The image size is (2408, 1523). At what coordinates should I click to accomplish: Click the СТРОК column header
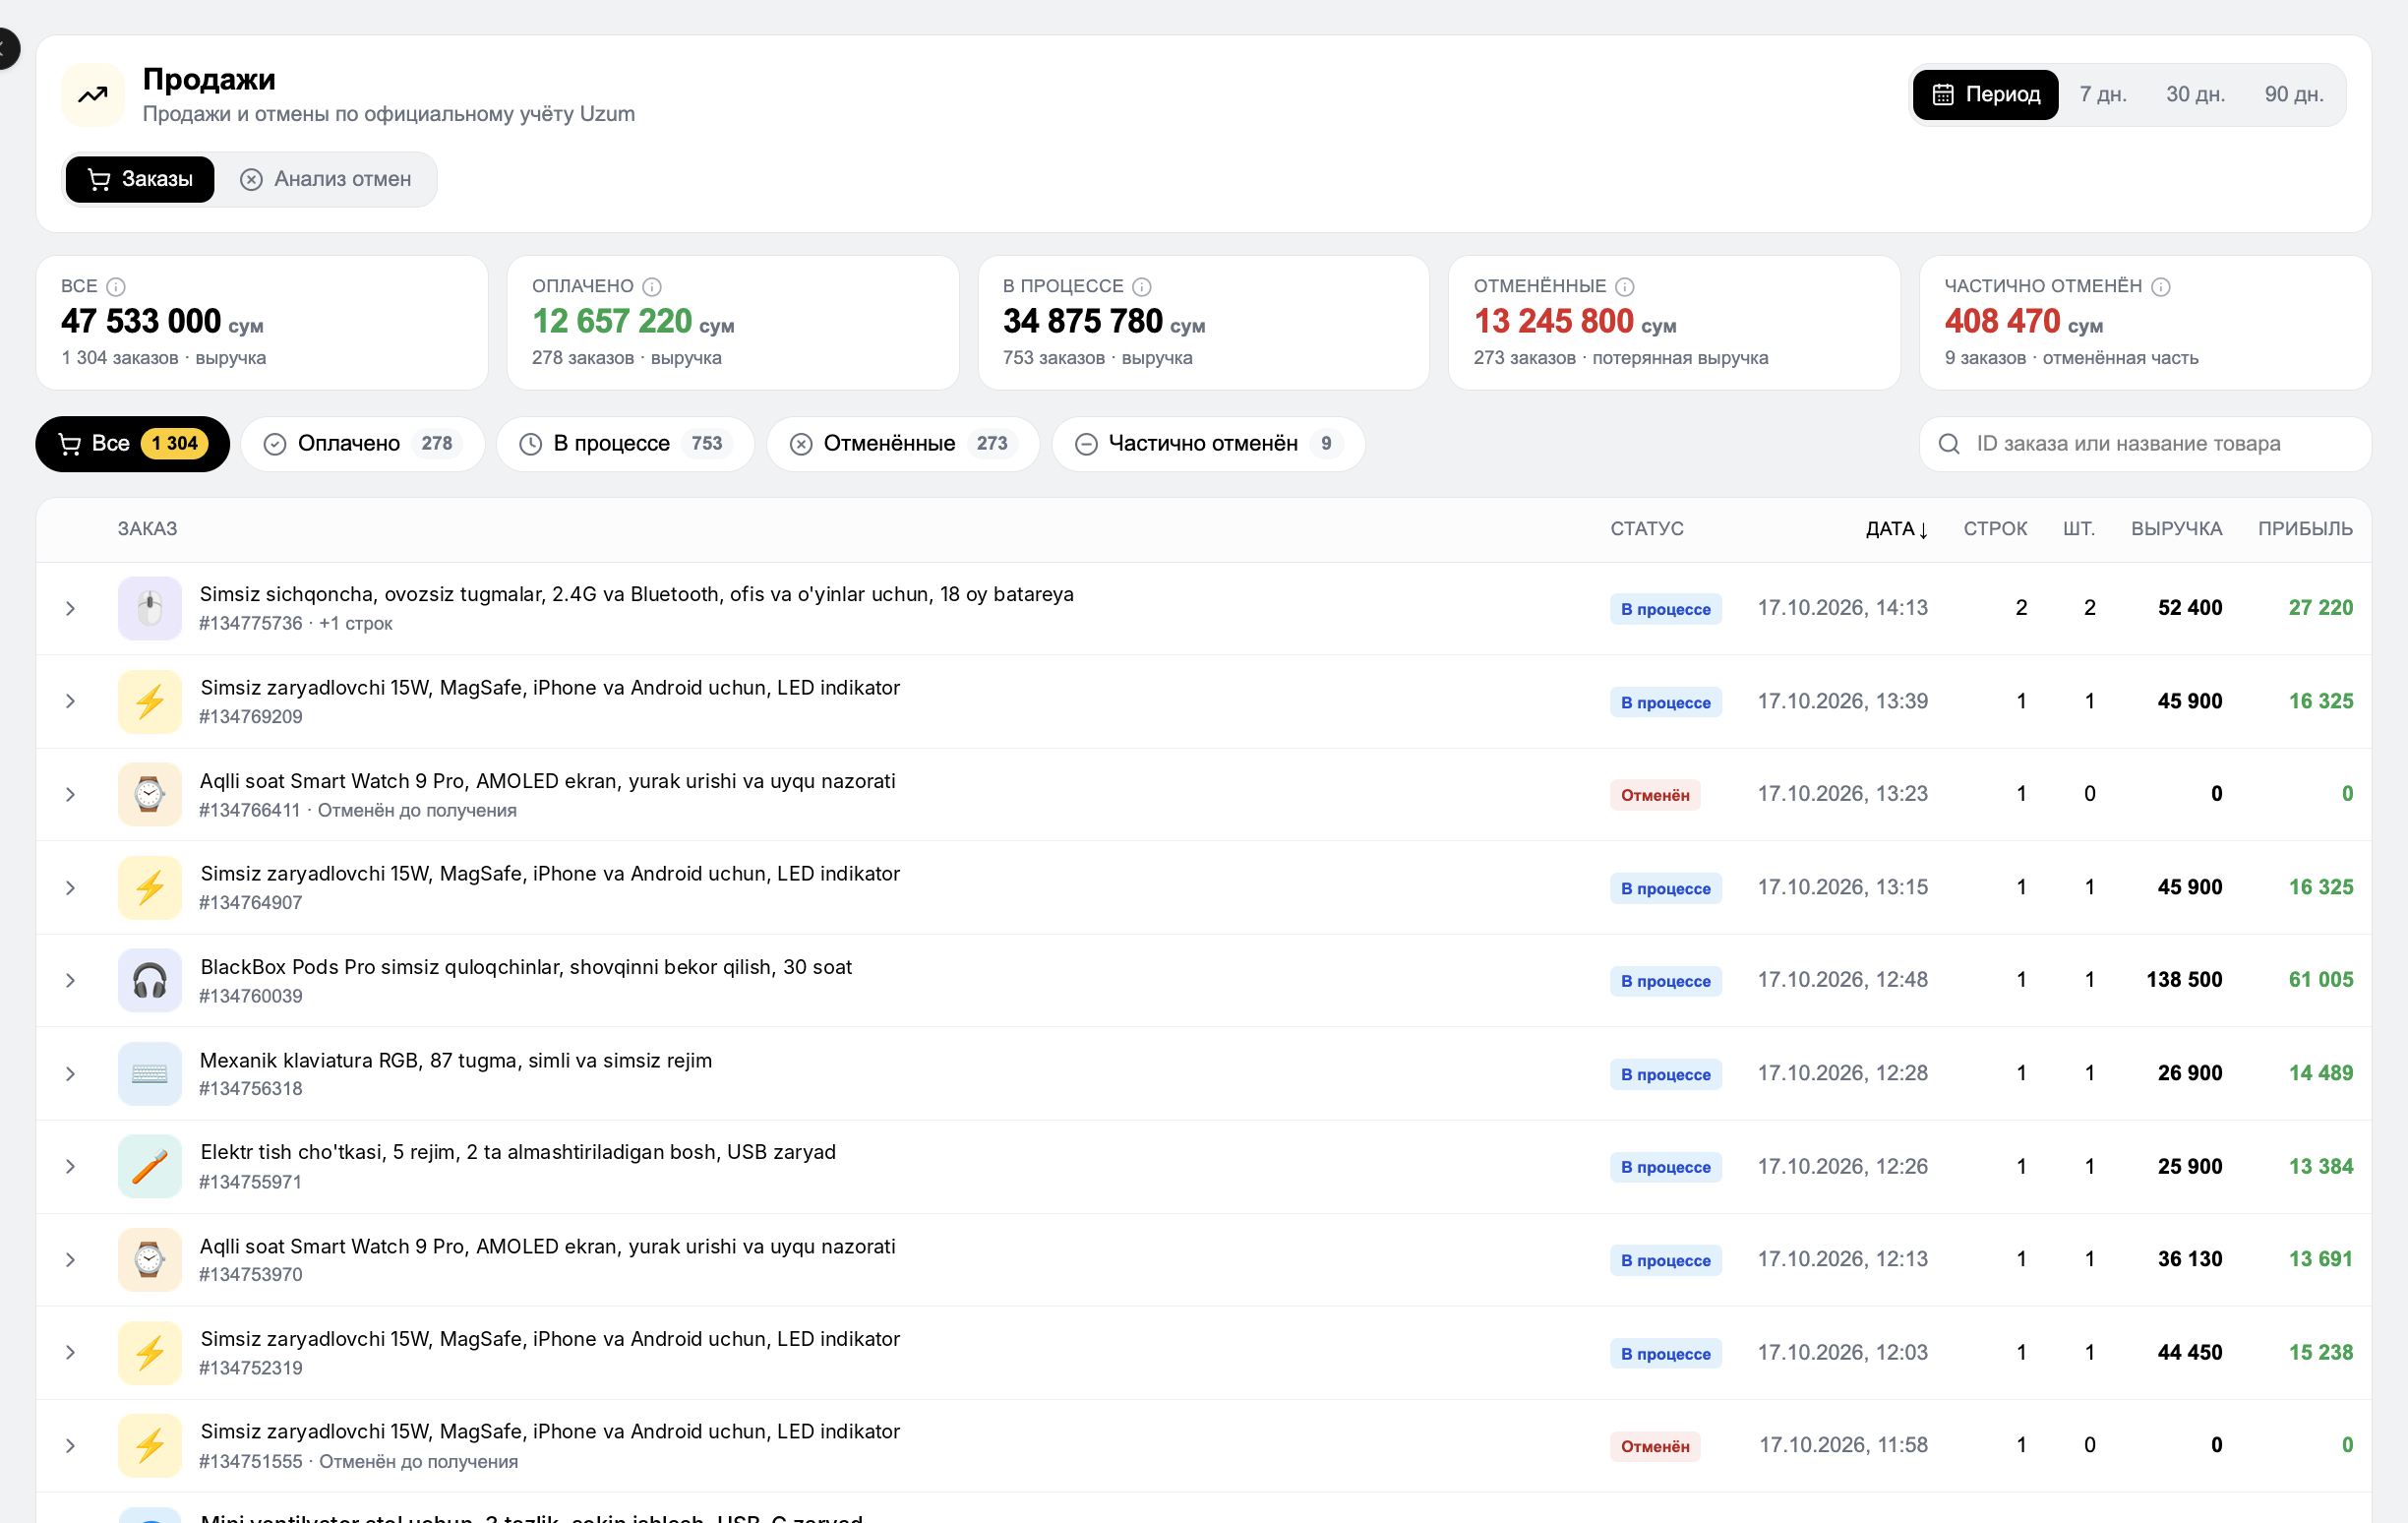pyautogui.click(x=1995, y=529)
